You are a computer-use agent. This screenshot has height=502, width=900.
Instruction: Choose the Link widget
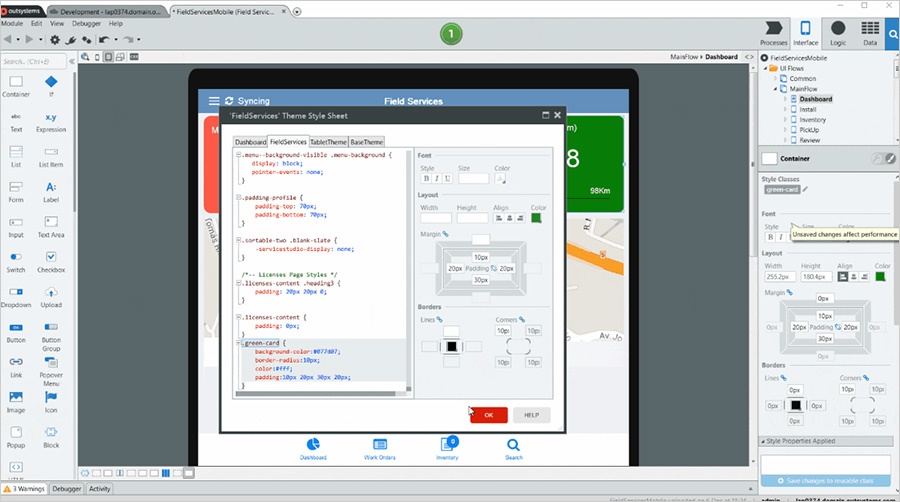[16, 367]
